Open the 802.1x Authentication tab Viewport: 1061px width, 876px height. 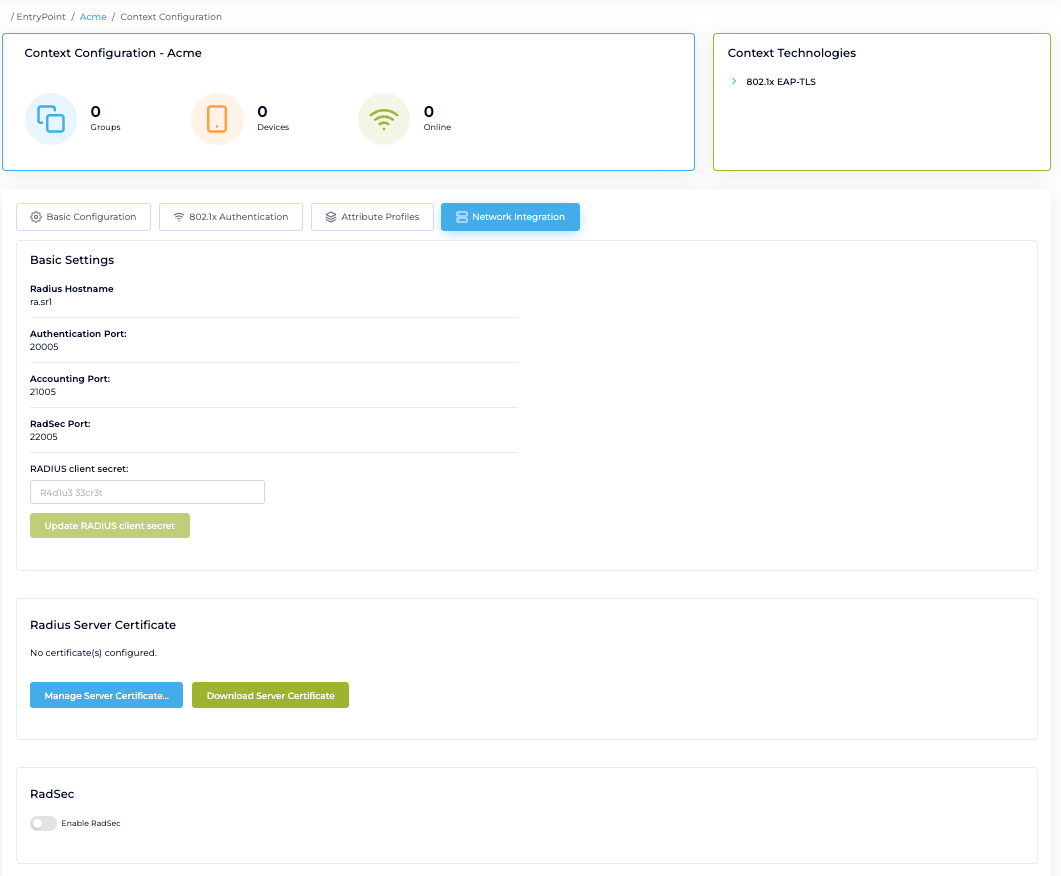coord(231,217)
